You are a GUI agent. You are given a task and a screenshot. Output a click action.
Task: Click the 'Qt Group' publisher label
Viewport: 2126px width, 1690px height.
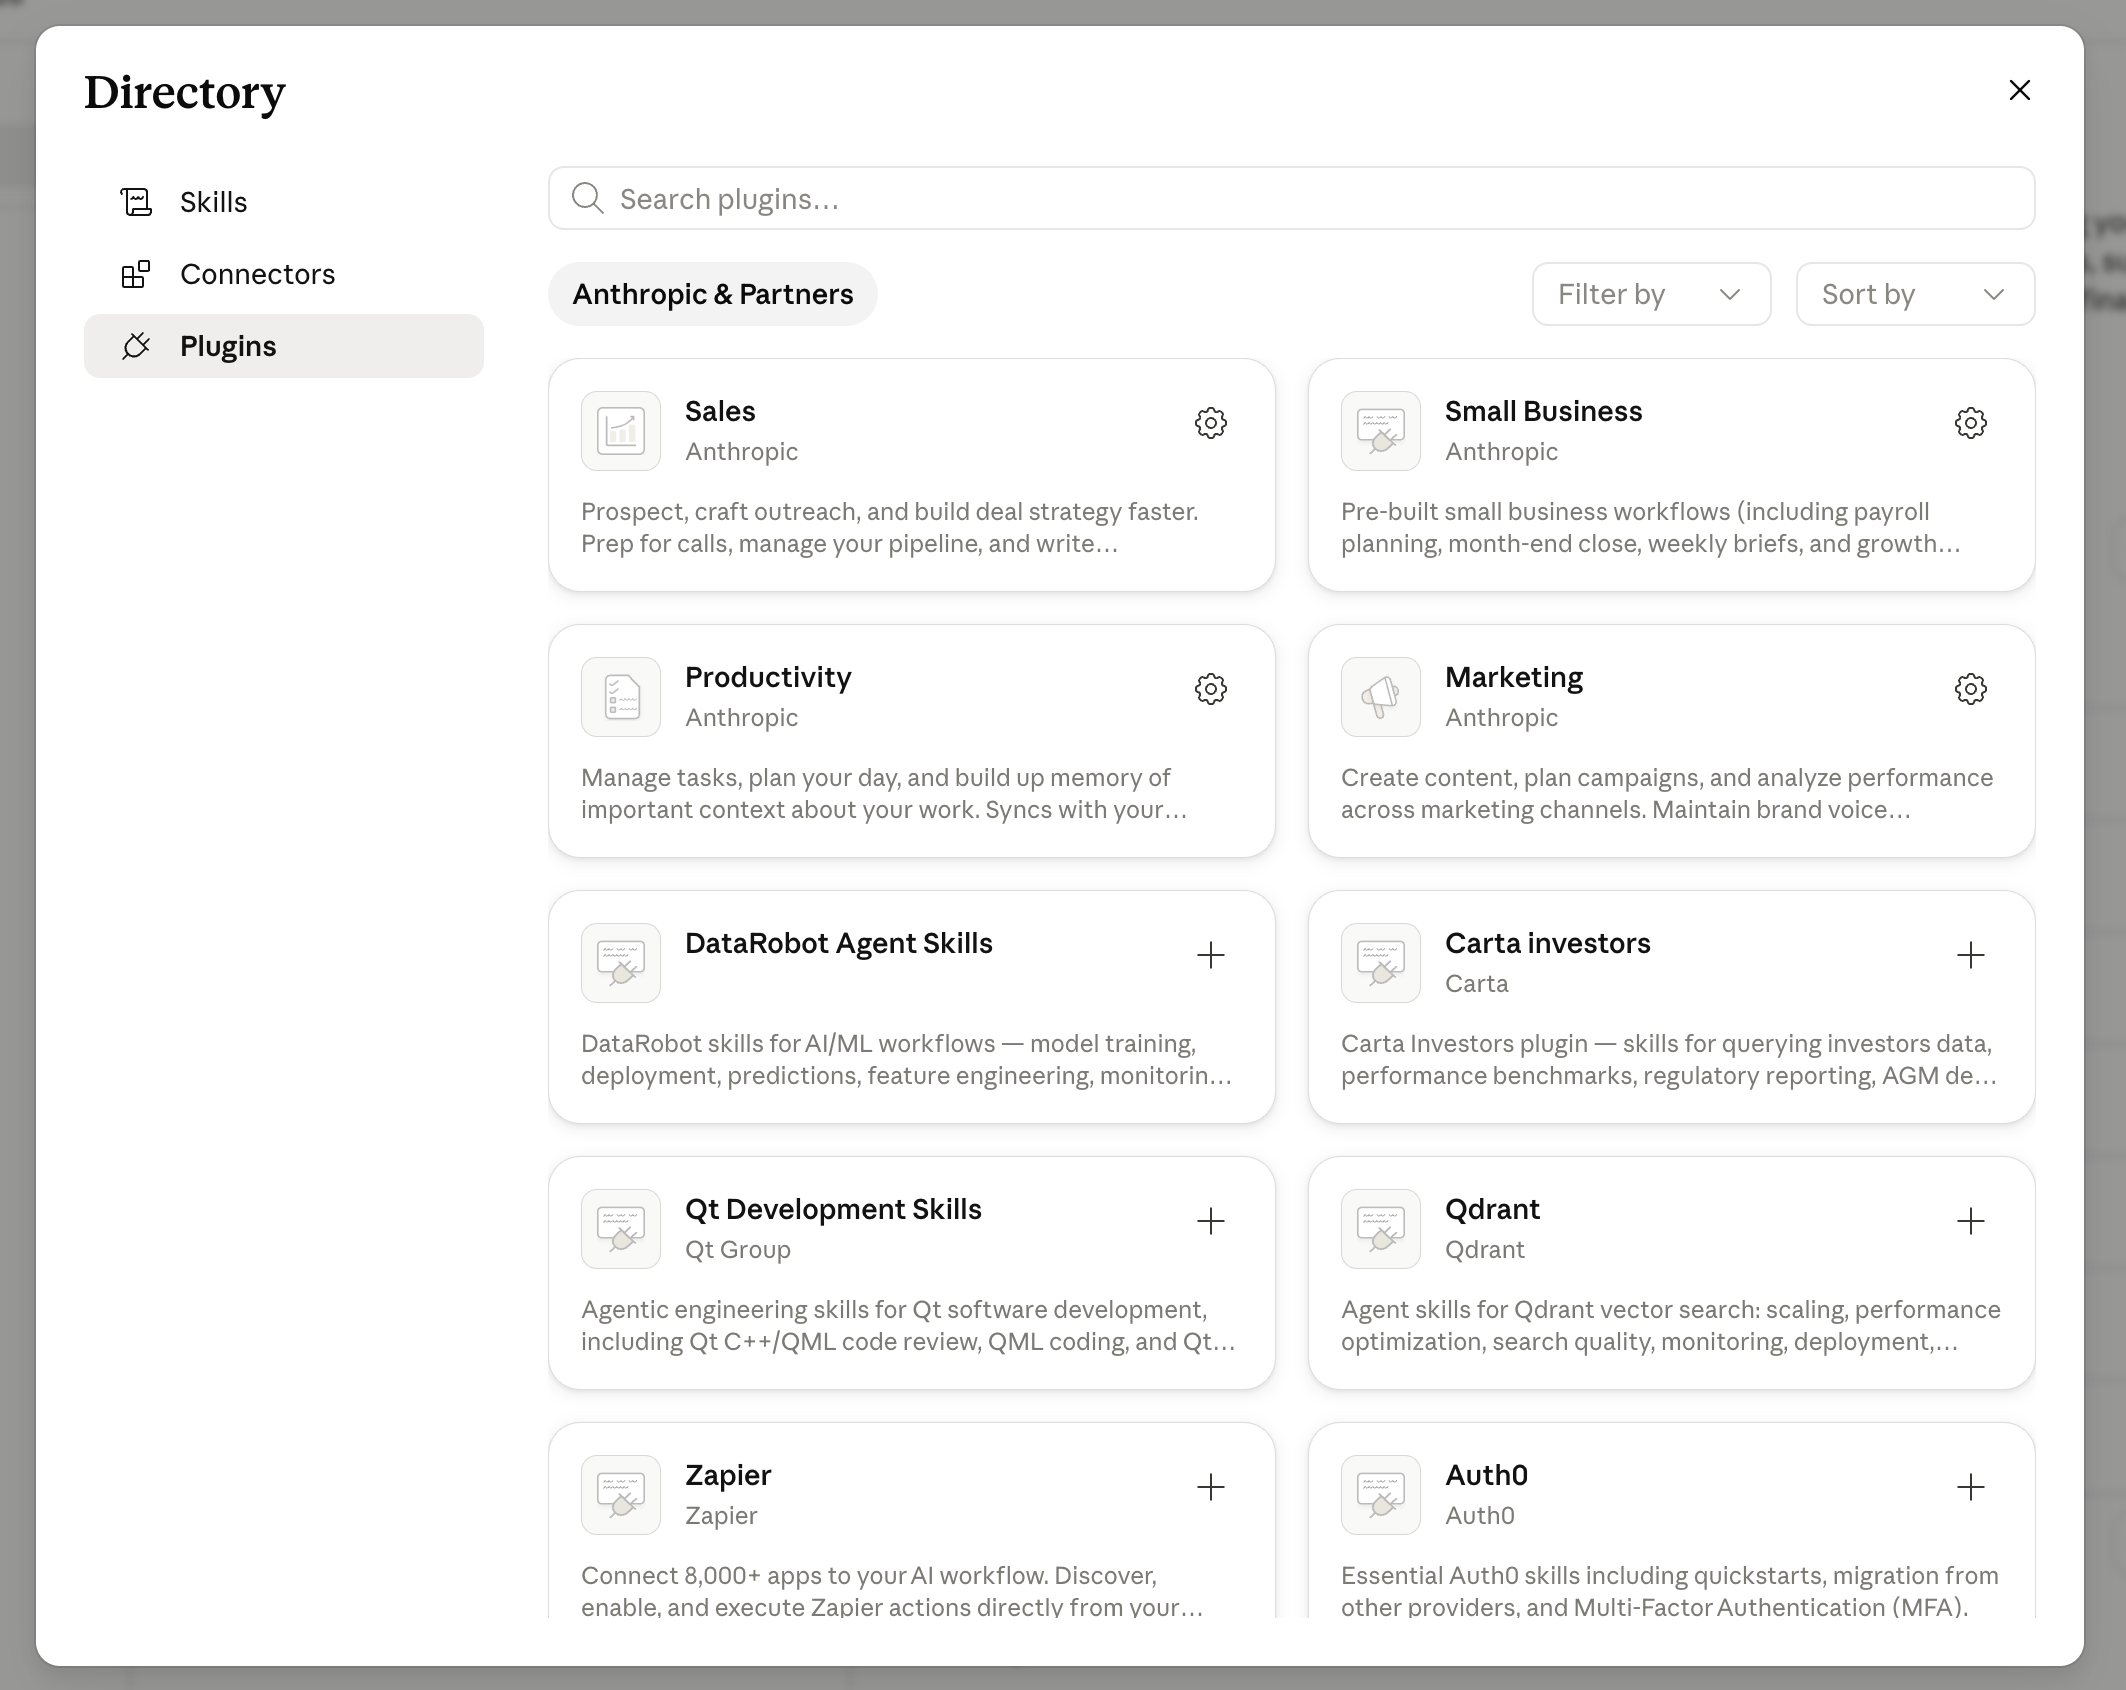coord(738,1250)
